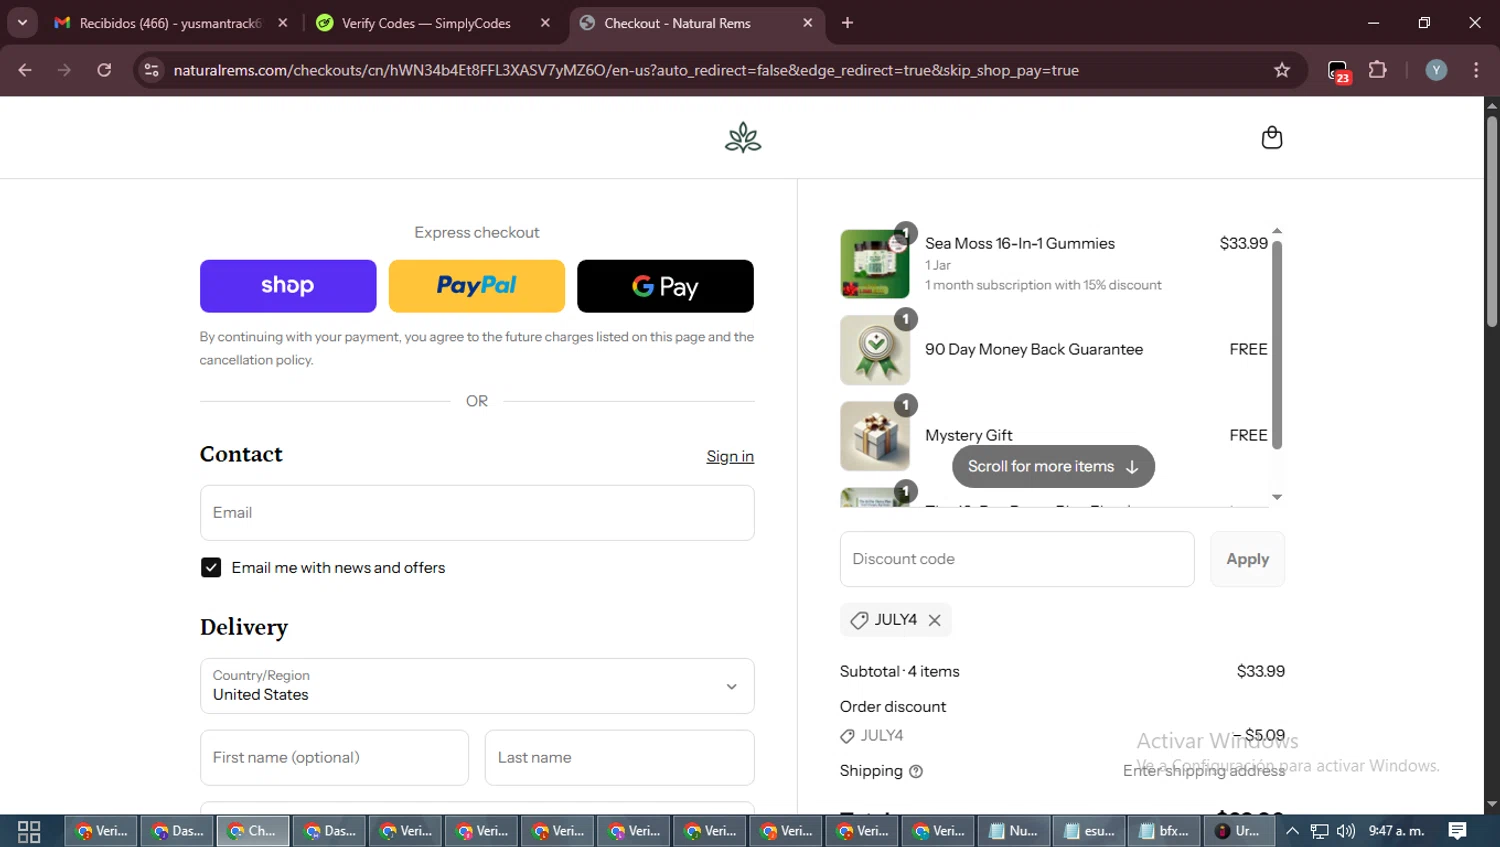
Task: Open the Natural Rems logo home link
Action: click(x=743, y=138)
